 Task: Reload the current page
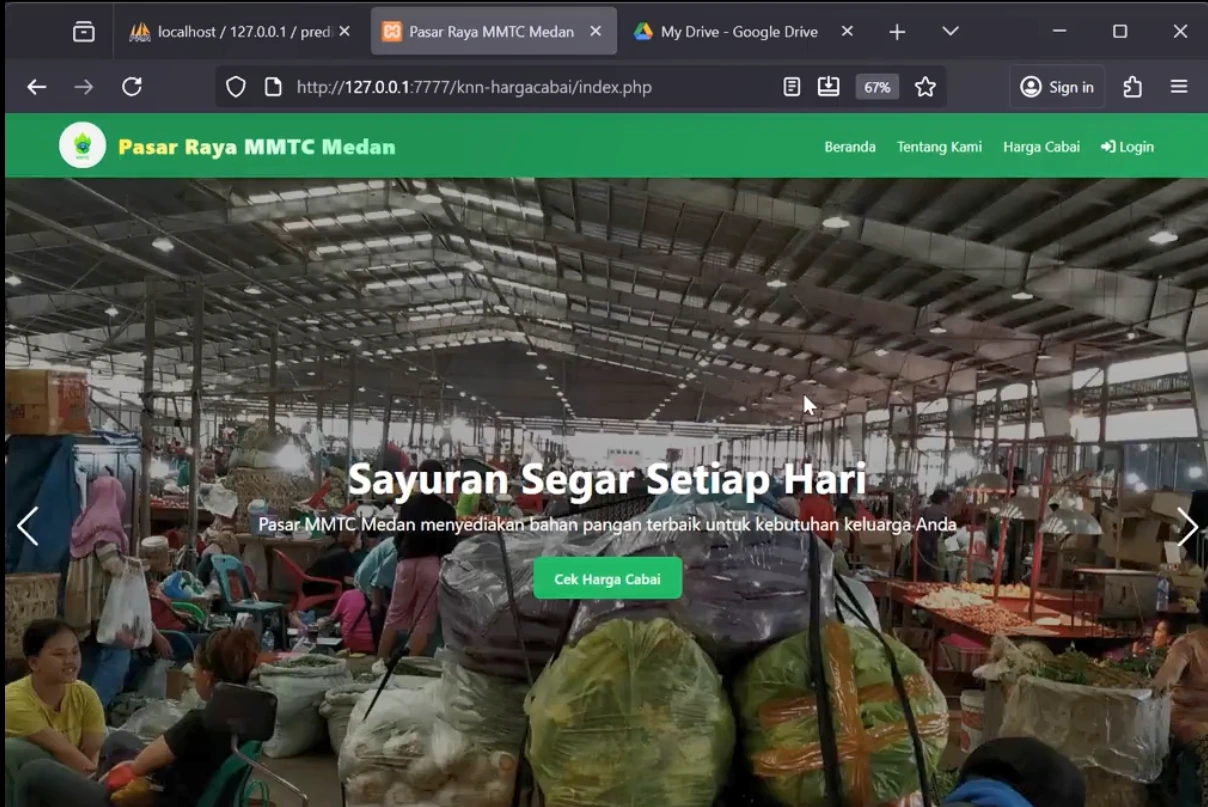tap(132, 86)
